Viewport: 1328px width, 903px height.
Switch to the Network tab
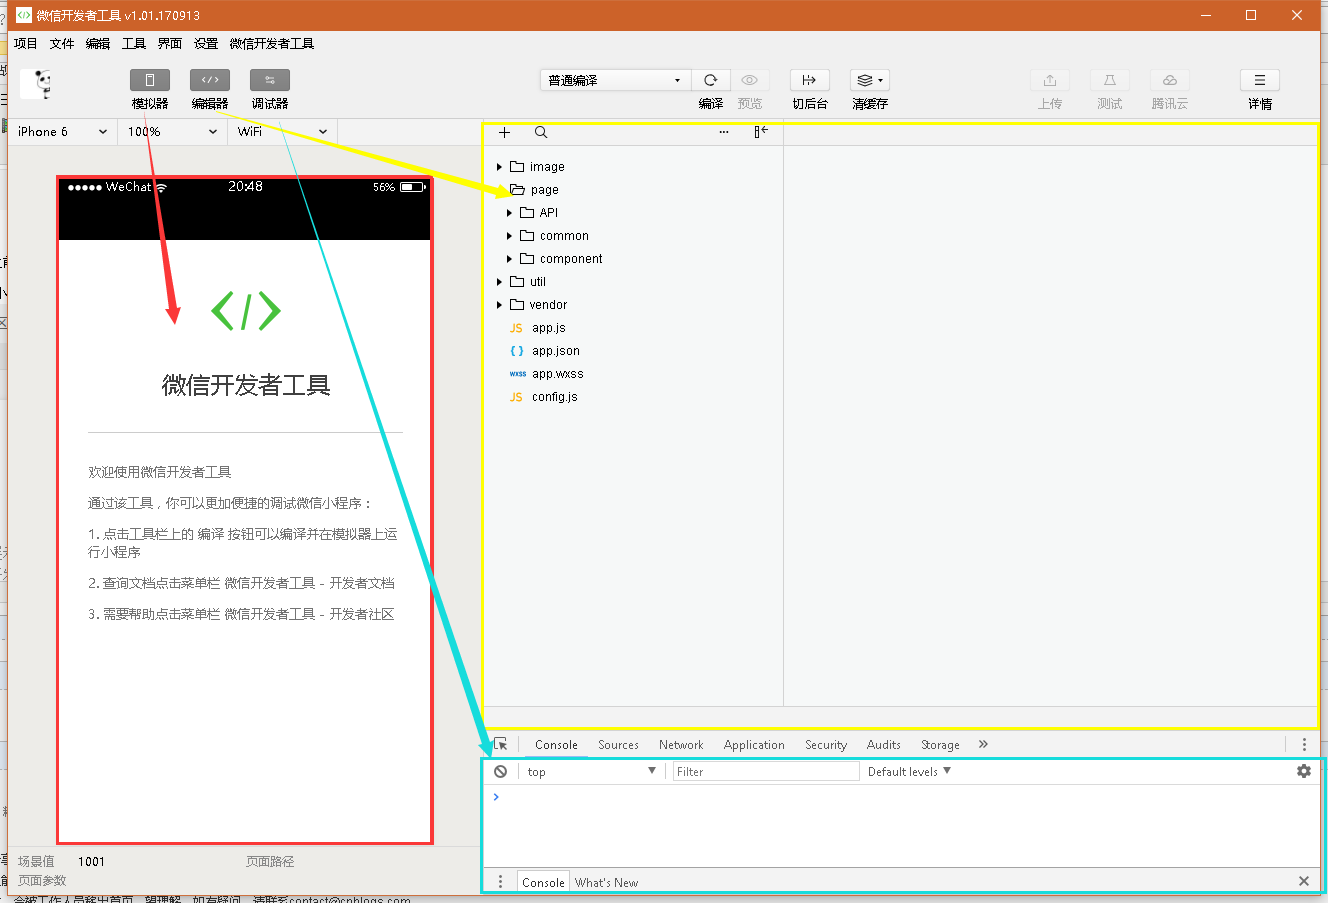click(x=681, y=745)
